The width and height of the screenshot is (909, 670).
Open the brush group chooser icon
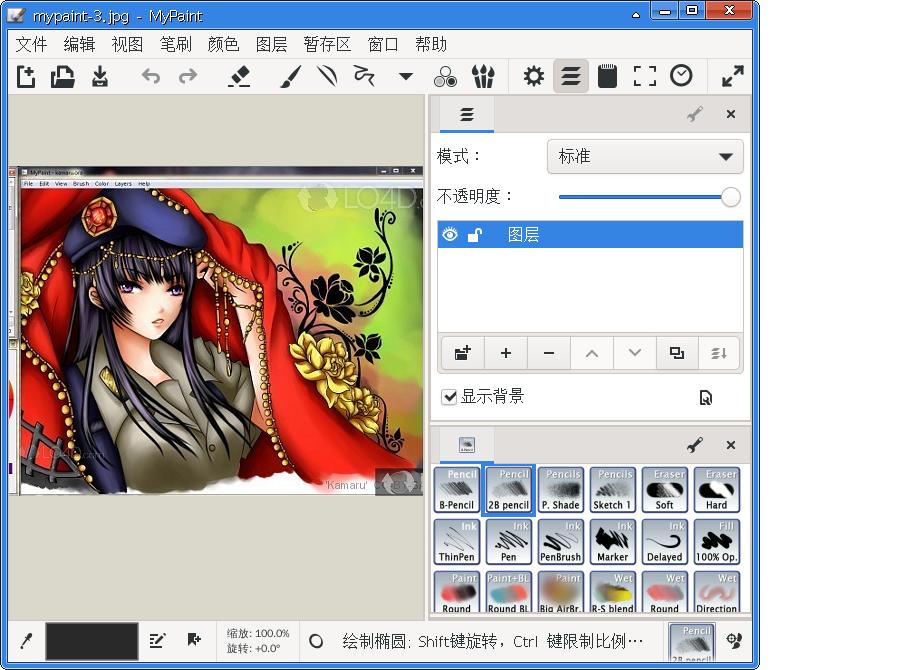pyautogui.click(x=483, y=76)
